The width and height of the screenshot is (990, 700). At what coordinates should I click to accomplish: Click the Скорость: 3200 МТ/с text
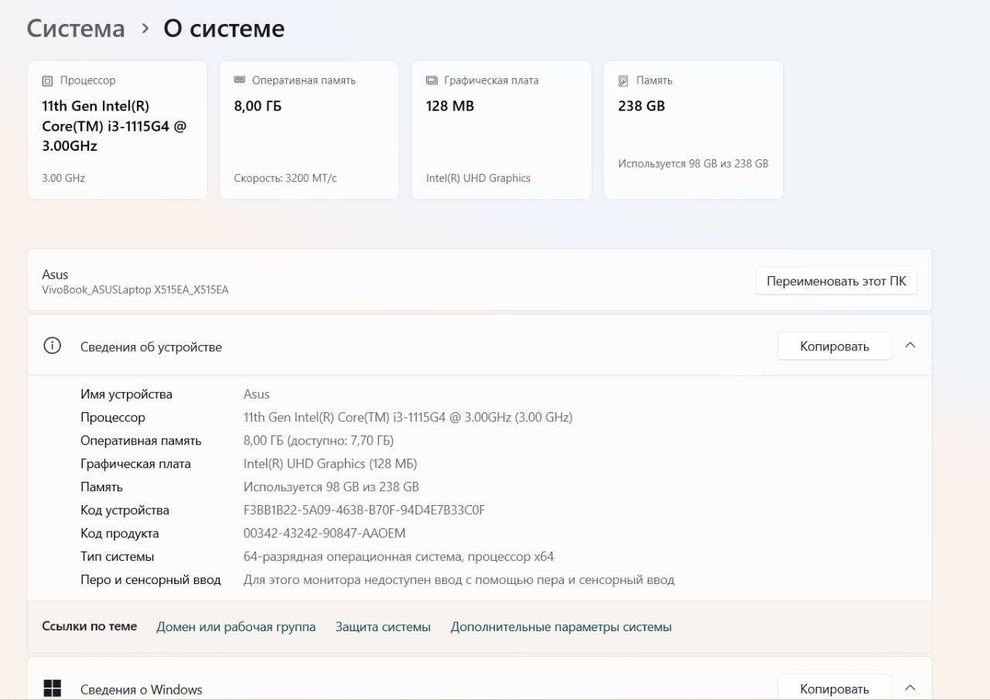tap(285, 178)
